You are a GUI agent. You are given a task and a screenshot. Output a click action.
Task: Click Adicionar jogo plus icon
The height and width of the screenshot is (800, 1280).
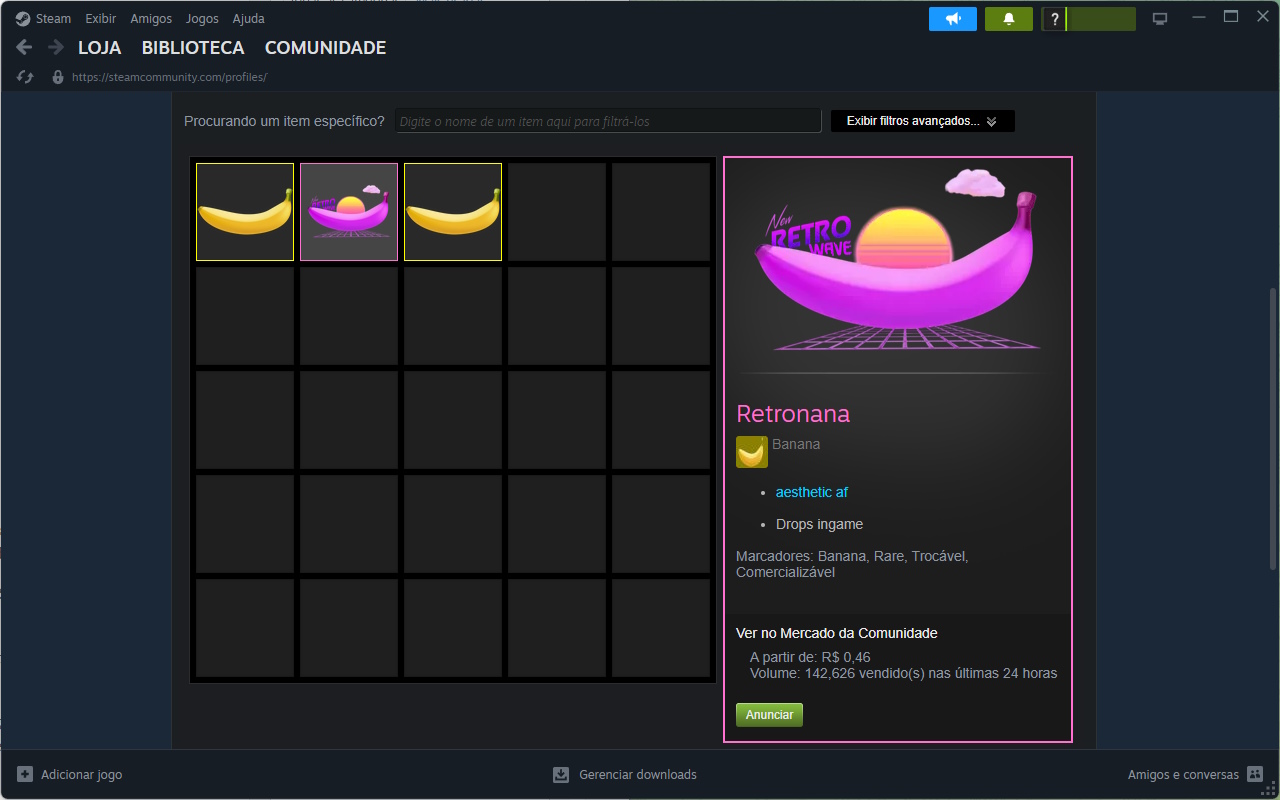(x=25, y=774)
